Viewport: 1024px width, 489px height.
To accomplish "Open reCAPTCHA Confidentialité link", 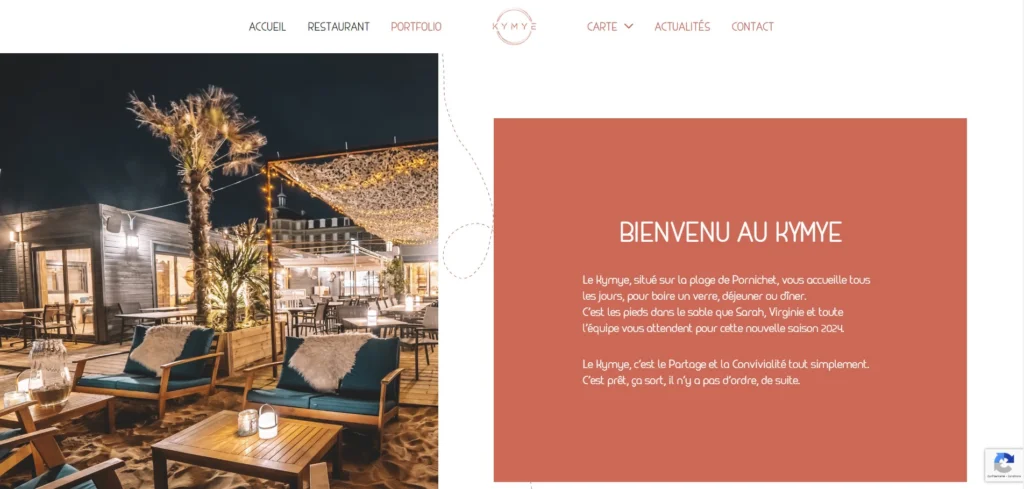I will click(997, 477).
